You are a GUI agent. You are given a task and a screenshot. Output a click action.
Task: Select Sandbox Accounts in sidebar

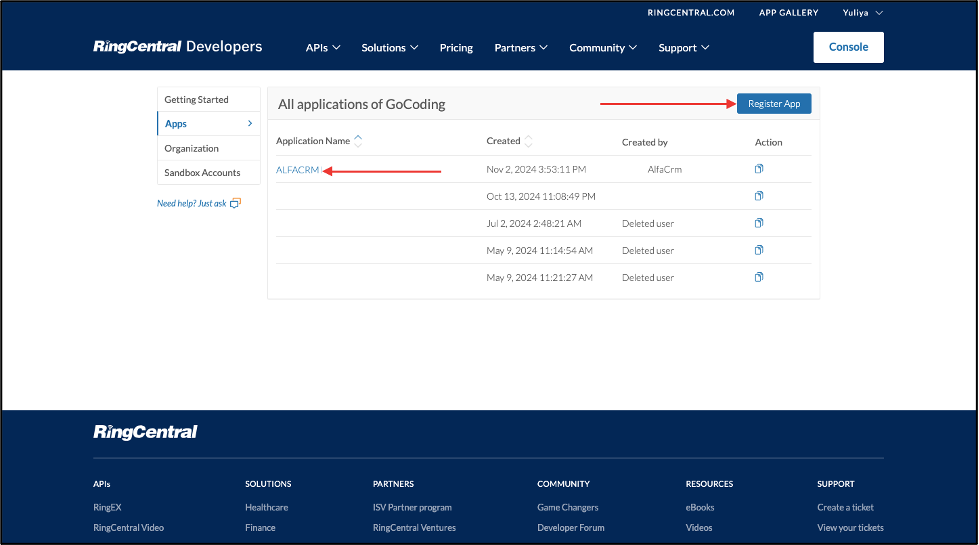[209, 173]
